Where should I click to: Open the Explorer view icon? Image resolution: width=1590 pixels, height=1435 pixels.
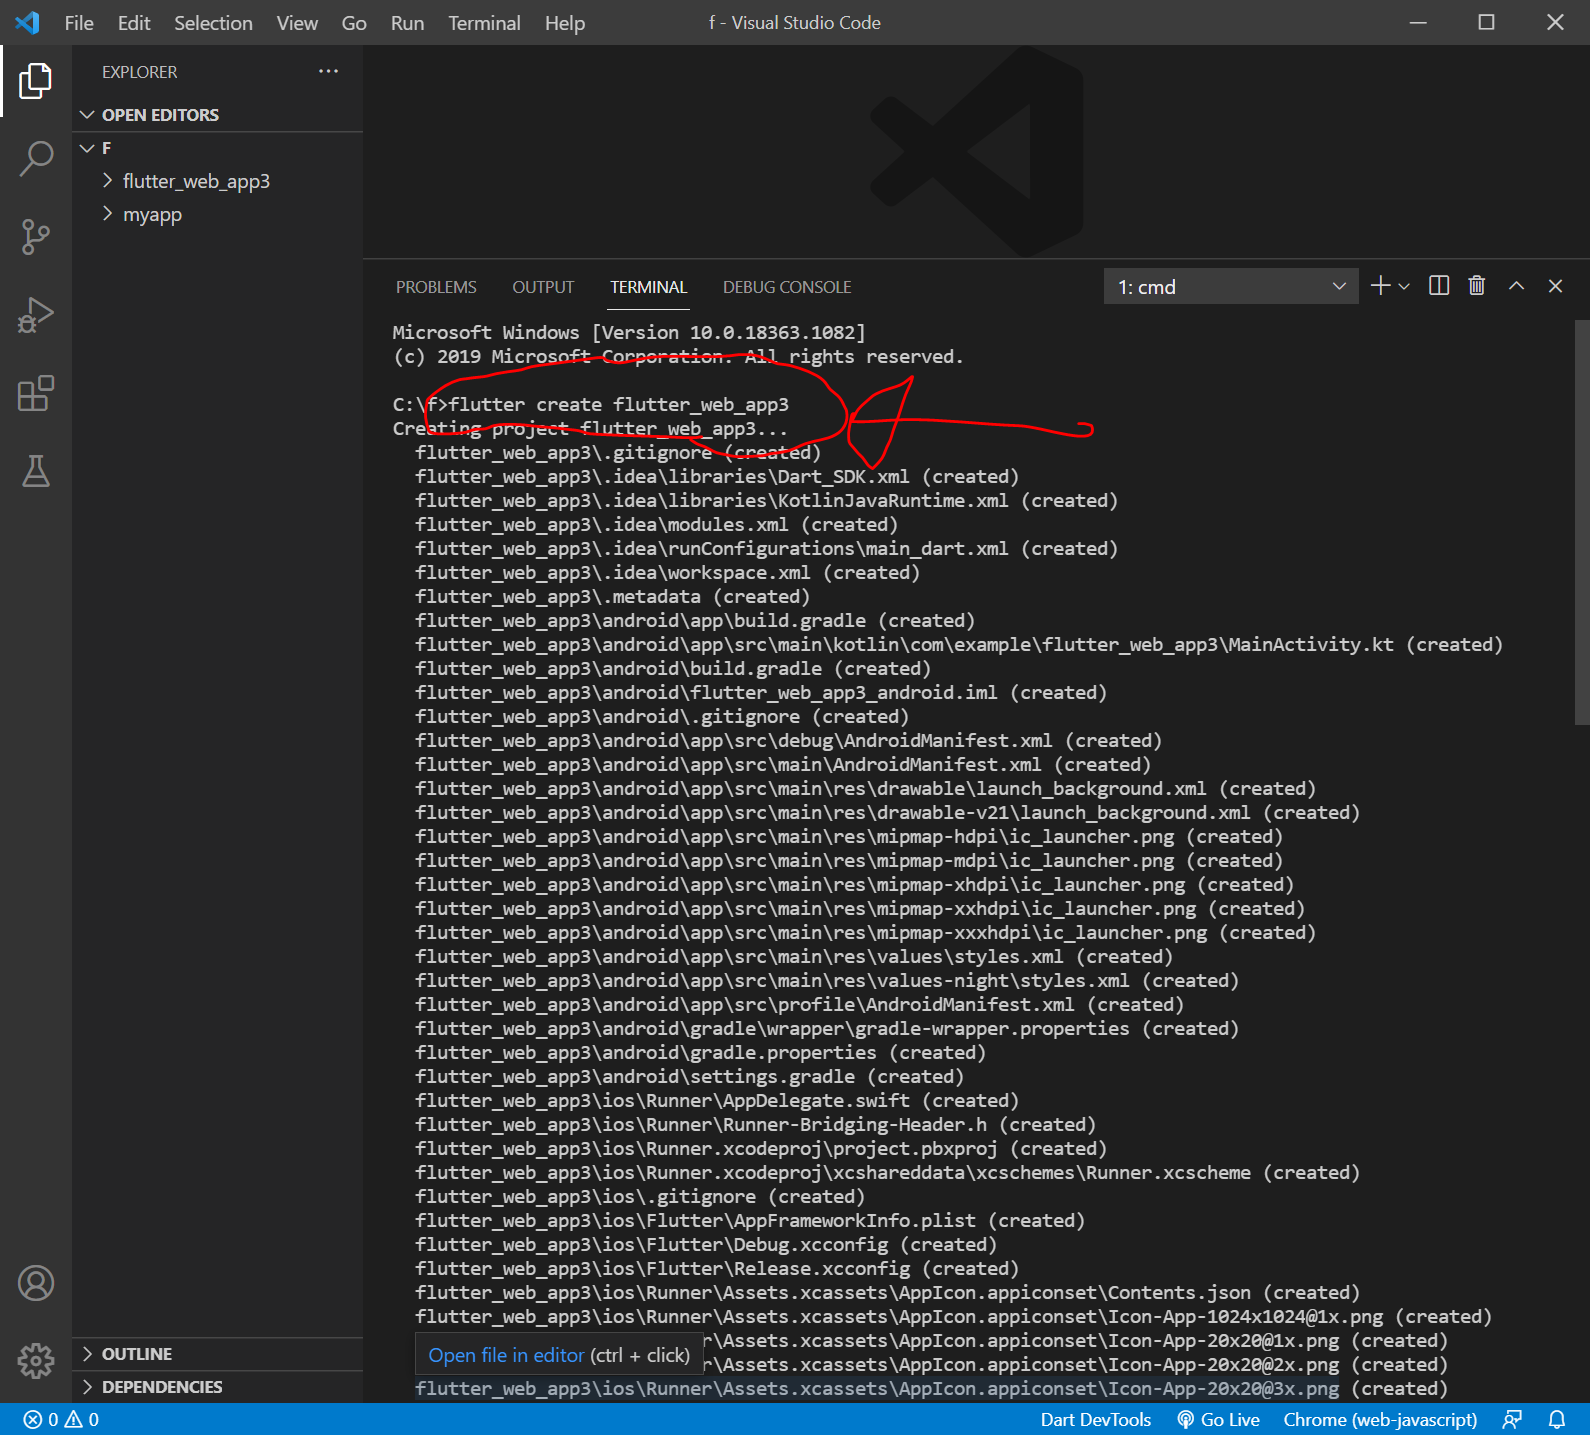[x=36, y=81]
